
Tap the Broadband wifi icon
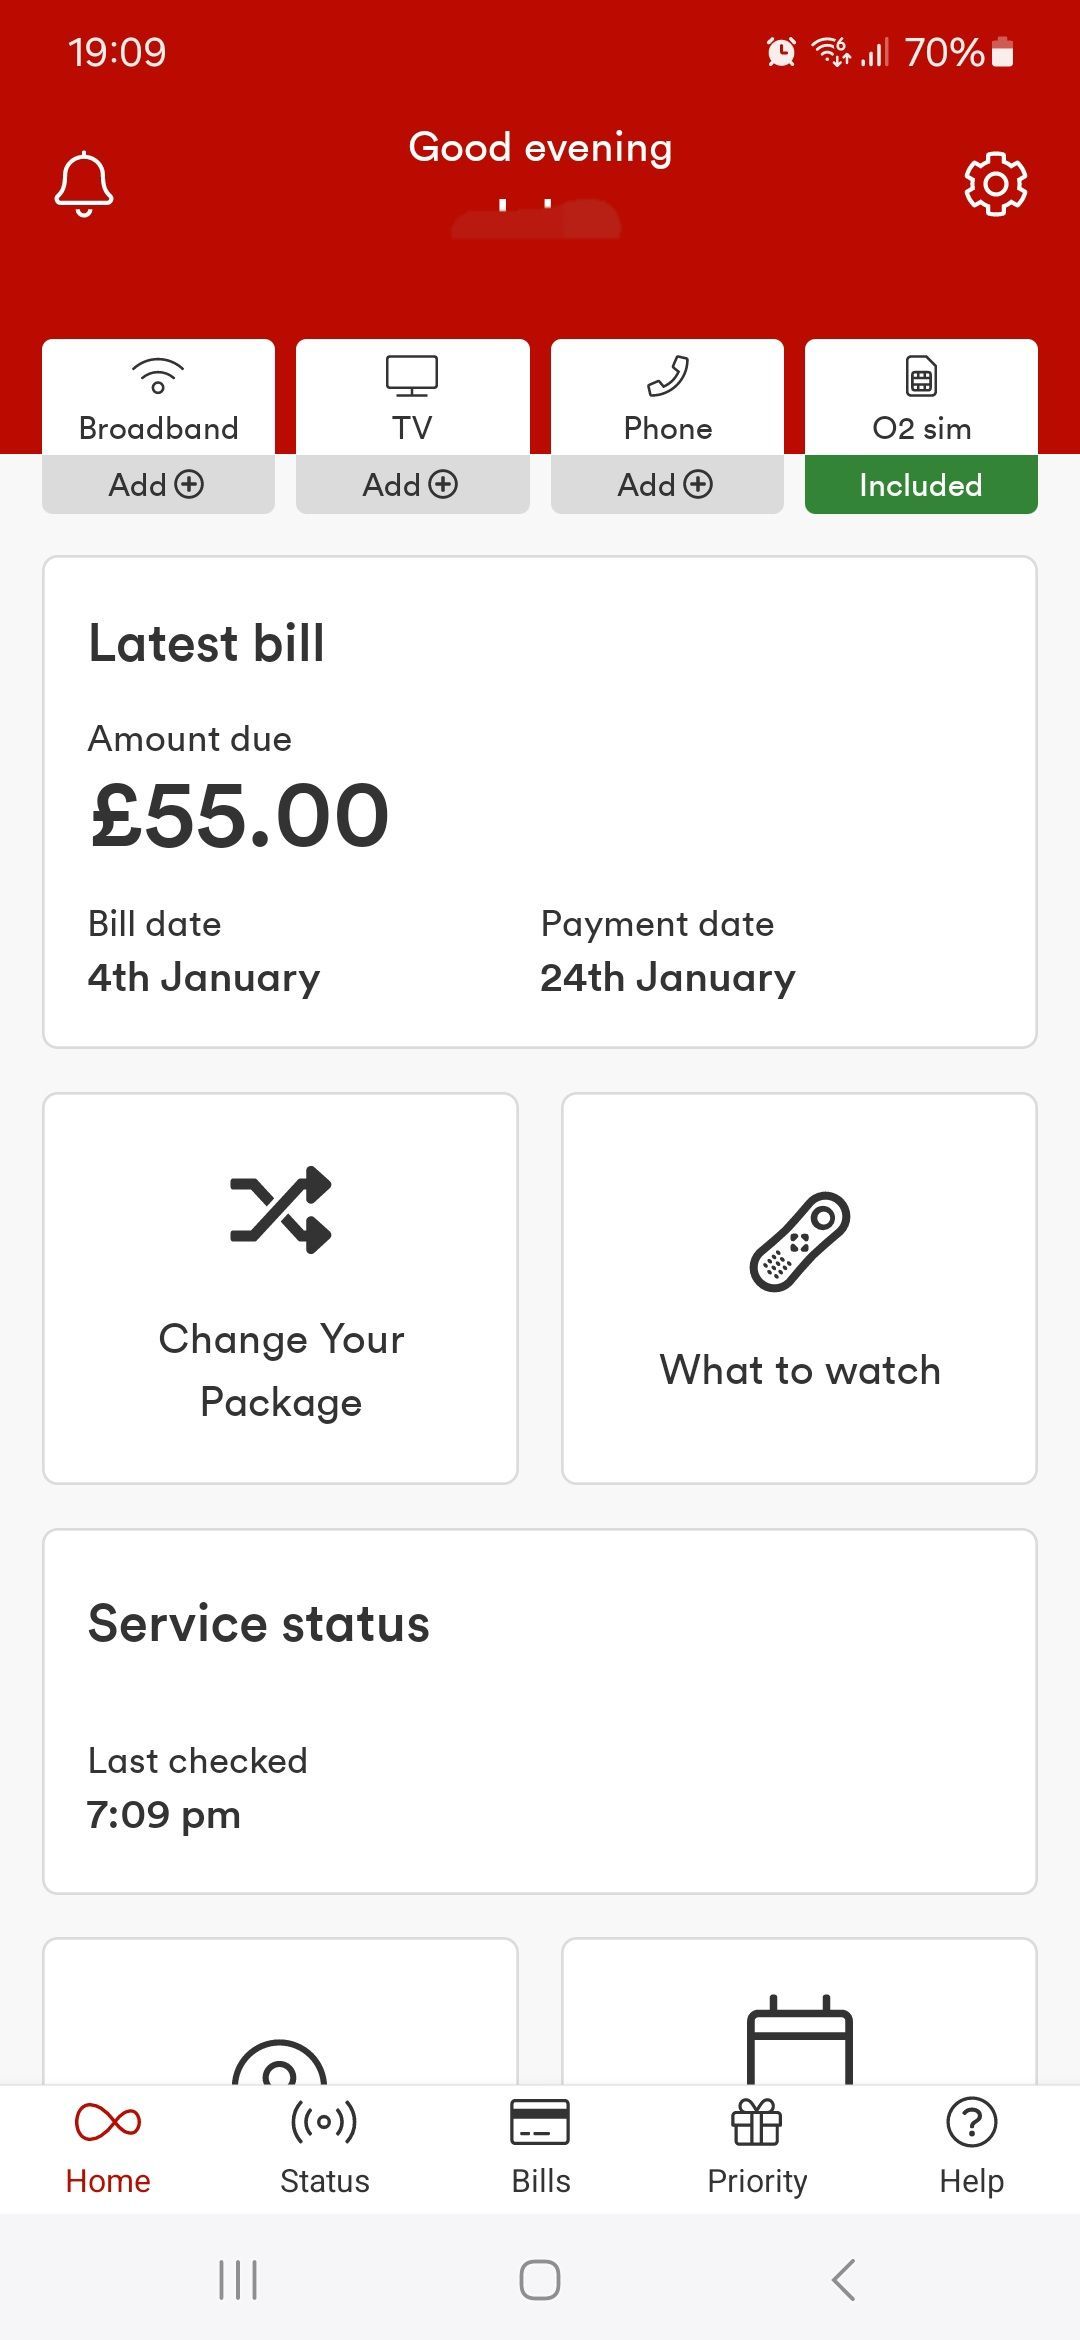(158, 376)
